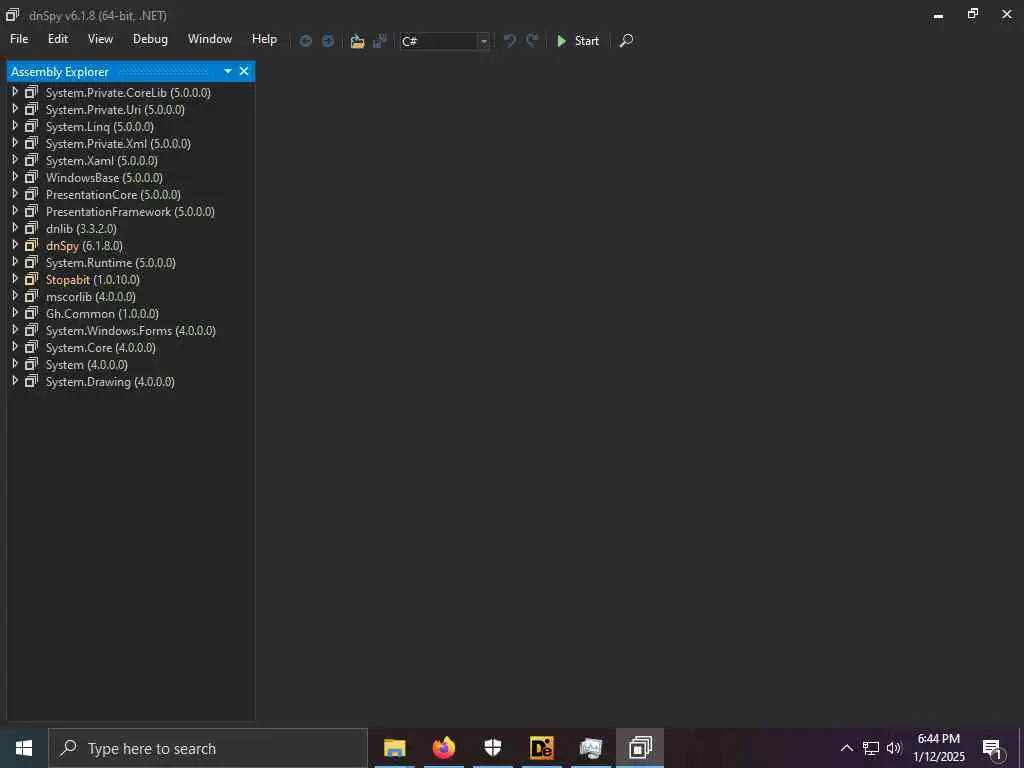Click the Windows taskbar search box
The width and height of the screenshot is (1024, 768).
pyautogui.click(x=208, y=748)
